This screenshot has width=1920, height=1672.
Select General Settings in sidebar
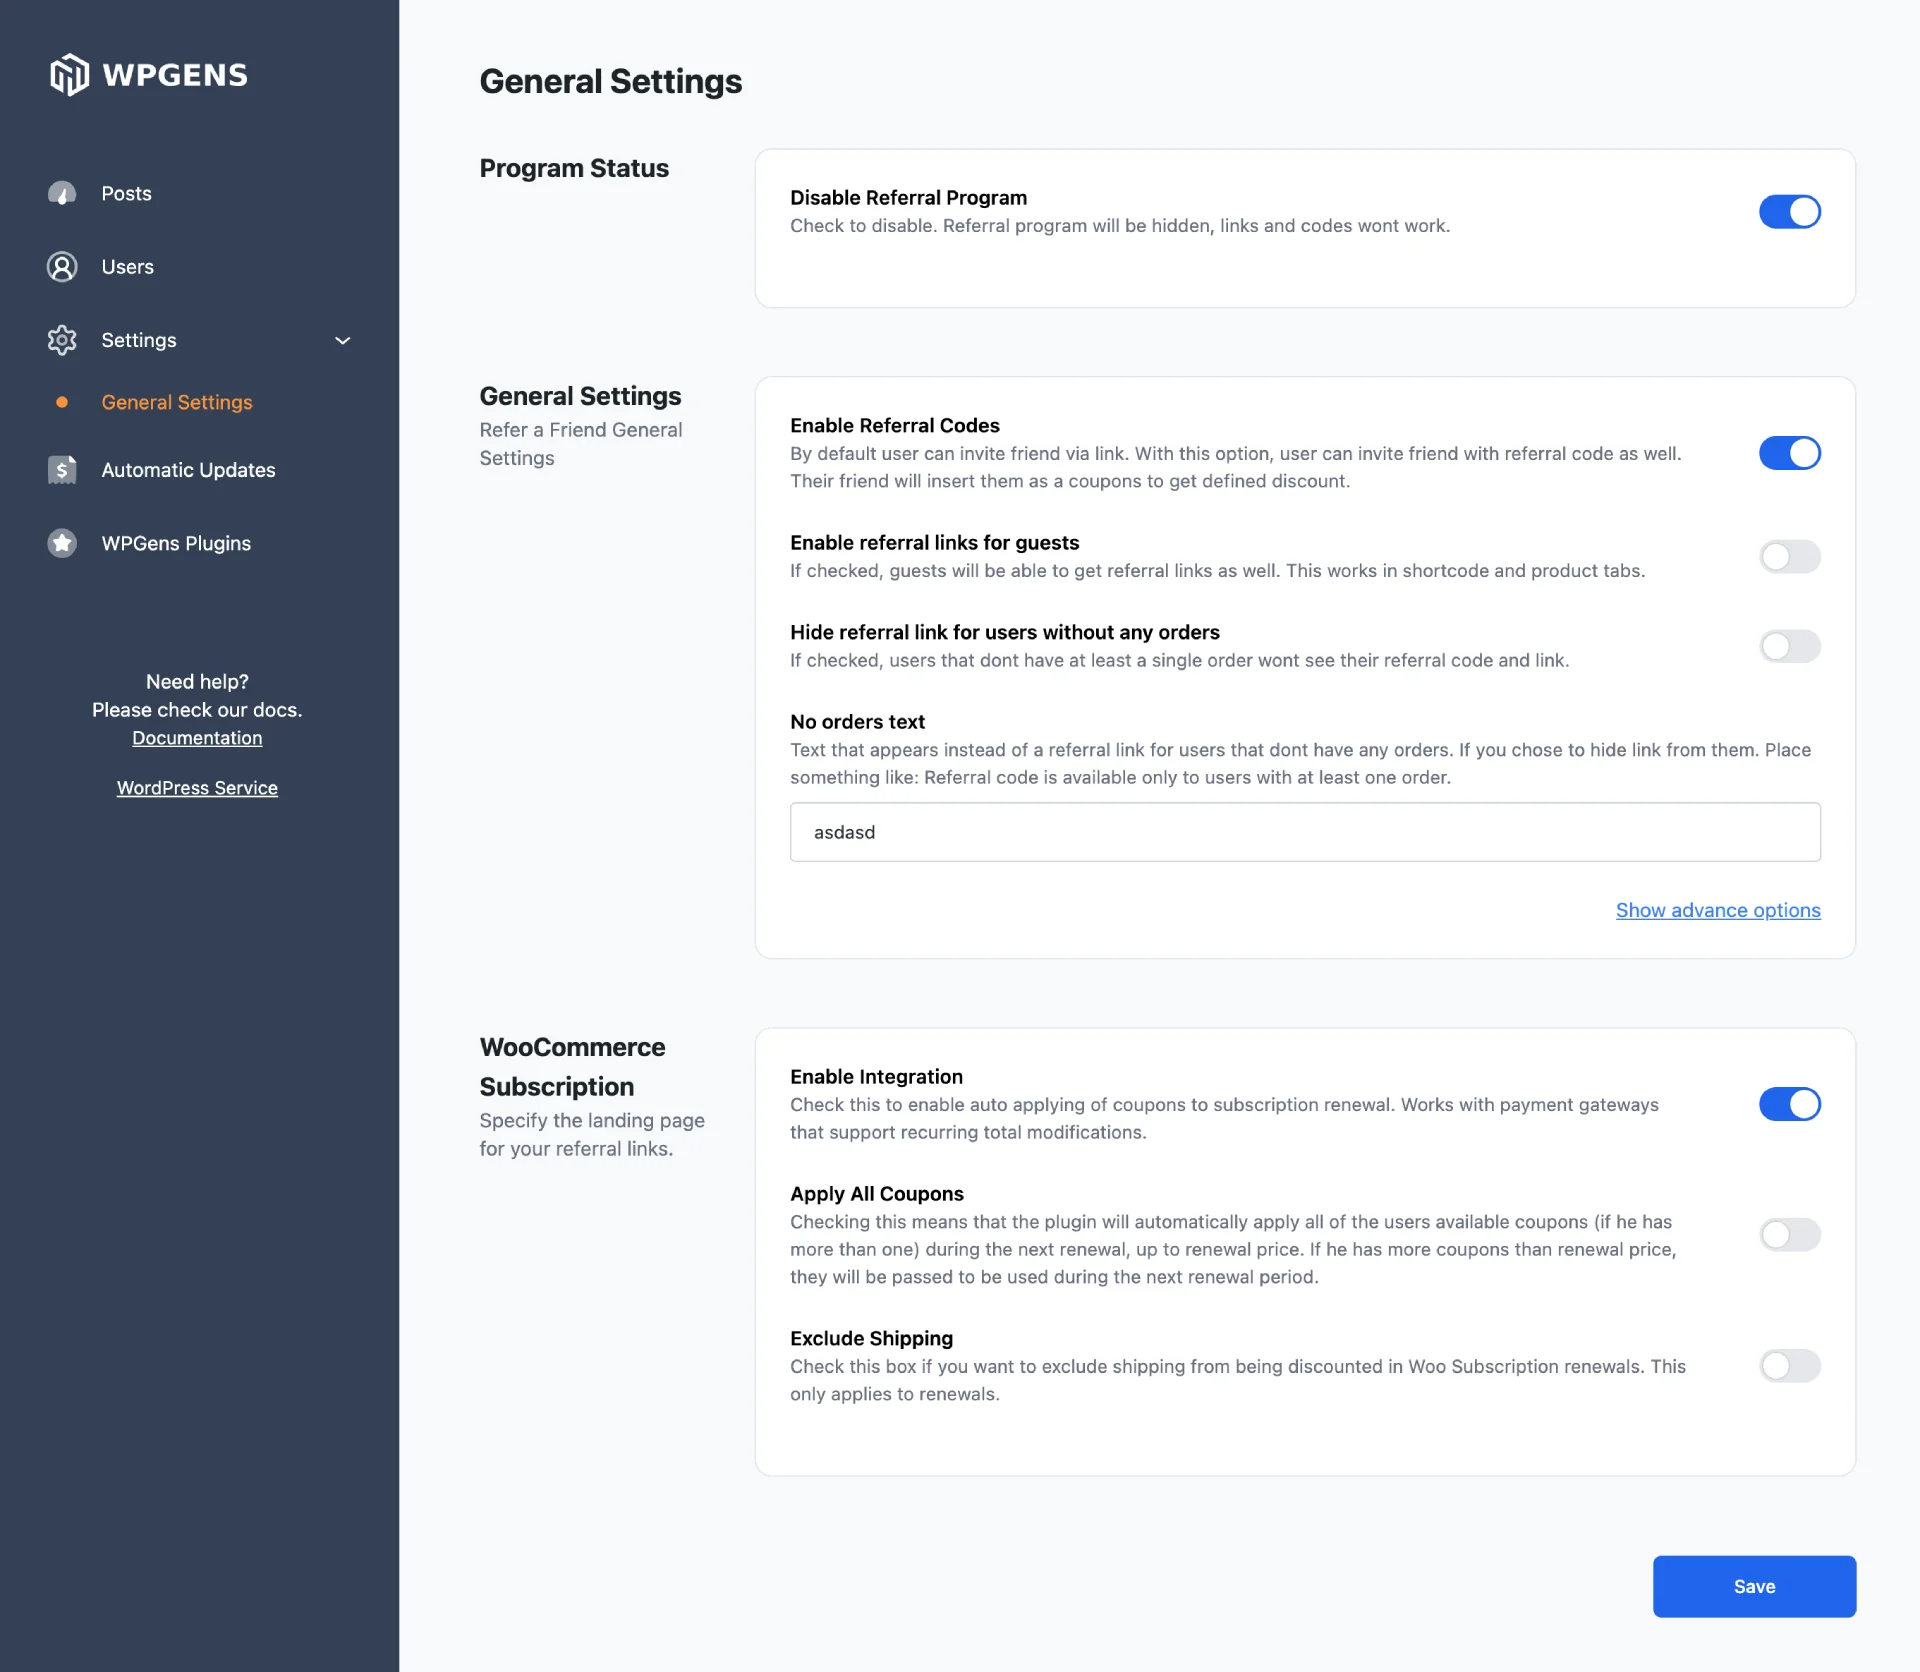pyautogui.click(x=177, y=402)
